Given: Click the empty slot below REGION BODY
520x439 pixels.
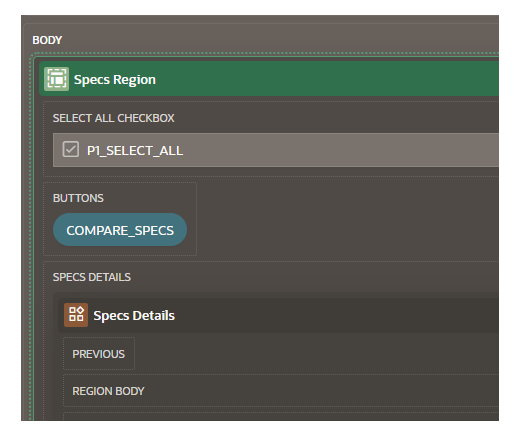Looking at the screenshot, I should point(281,417).
